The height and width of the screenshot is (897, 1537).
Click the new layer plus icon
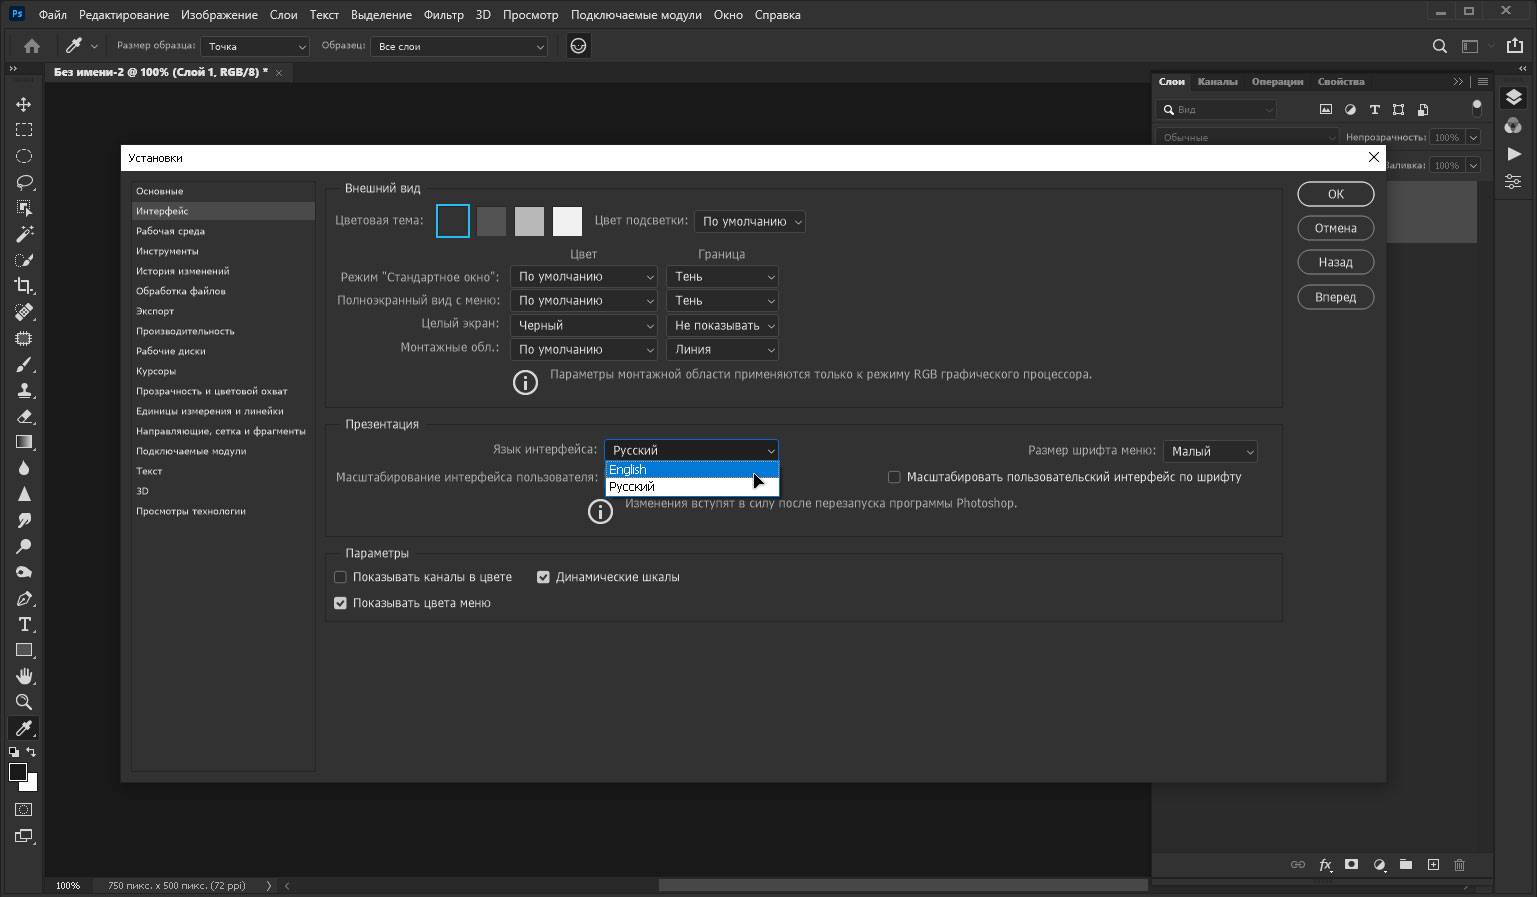point(1433,865)
